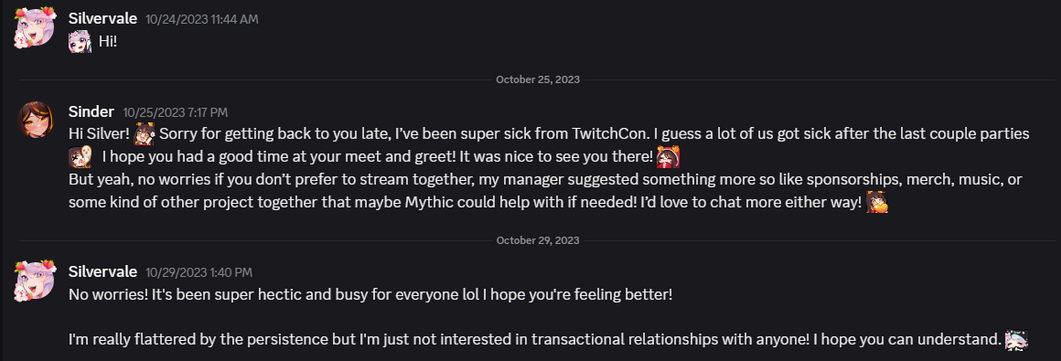
Task: Click the October 29, 2023 date divider
Action: pyautogui.click(x=537, y=240)
